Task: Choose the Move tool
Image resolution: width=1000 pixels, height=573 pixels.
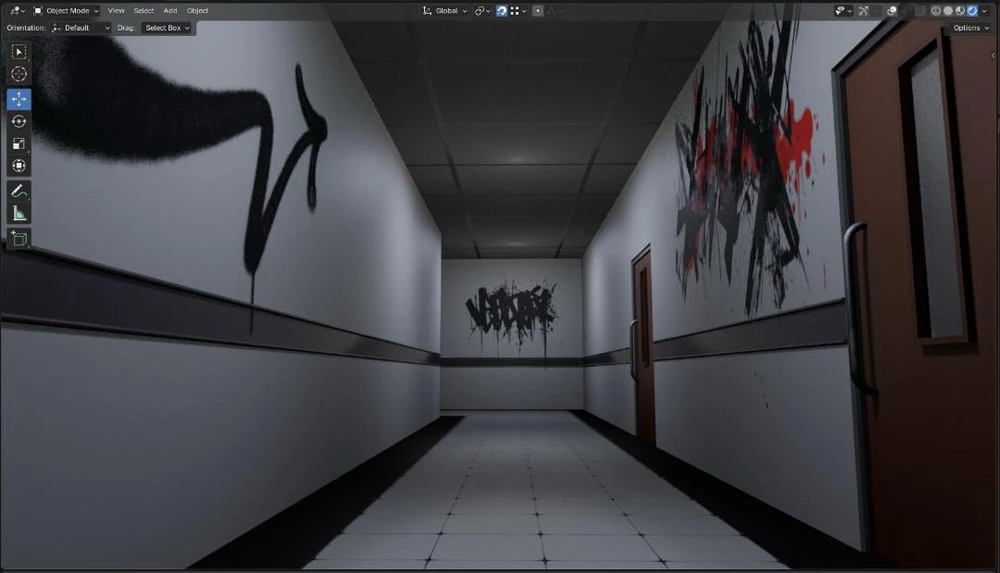Action: pos(19,99)
